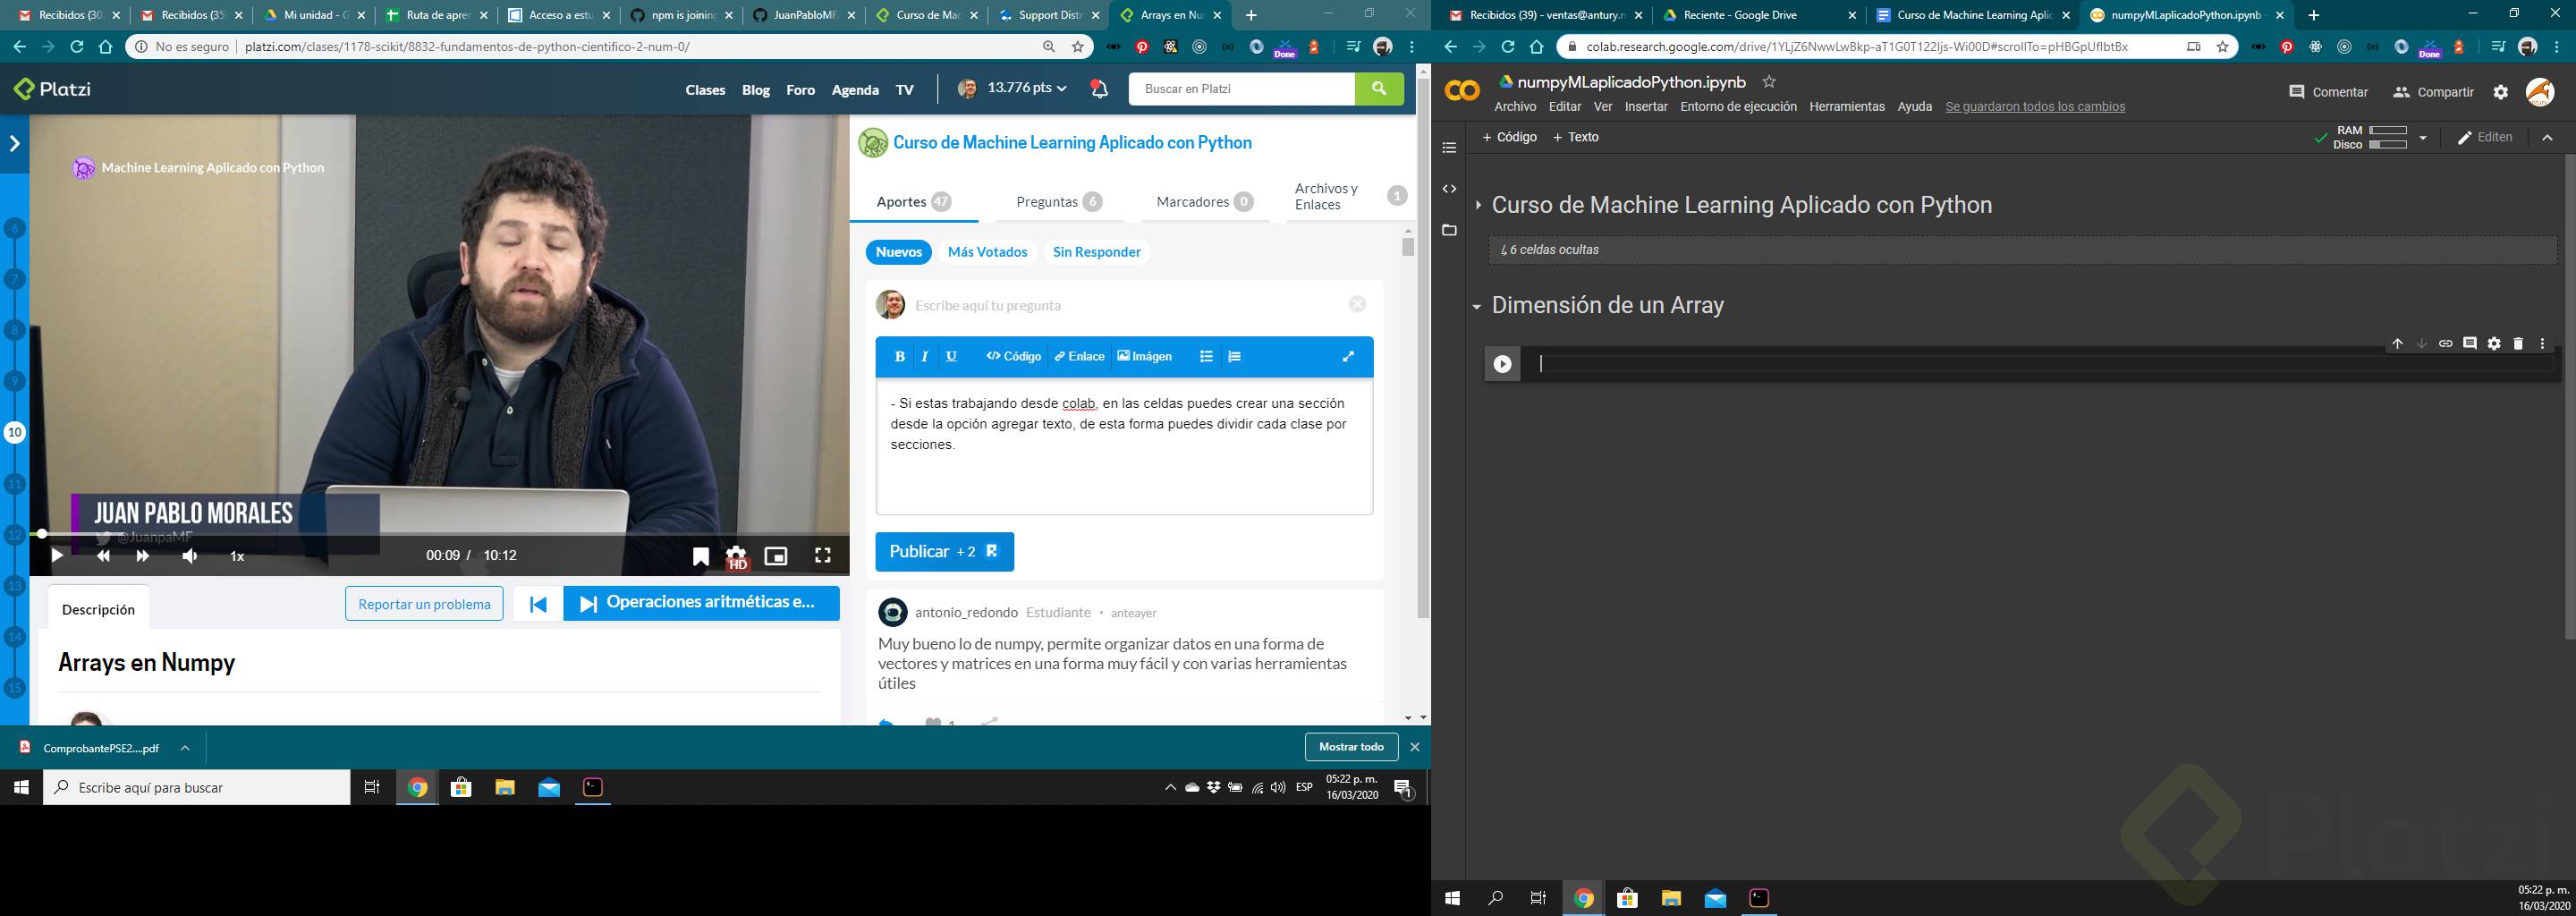Seek along the Platzi video progress bar
The height and width of the screenshot is (916, 2576).
tap(439, 534)
